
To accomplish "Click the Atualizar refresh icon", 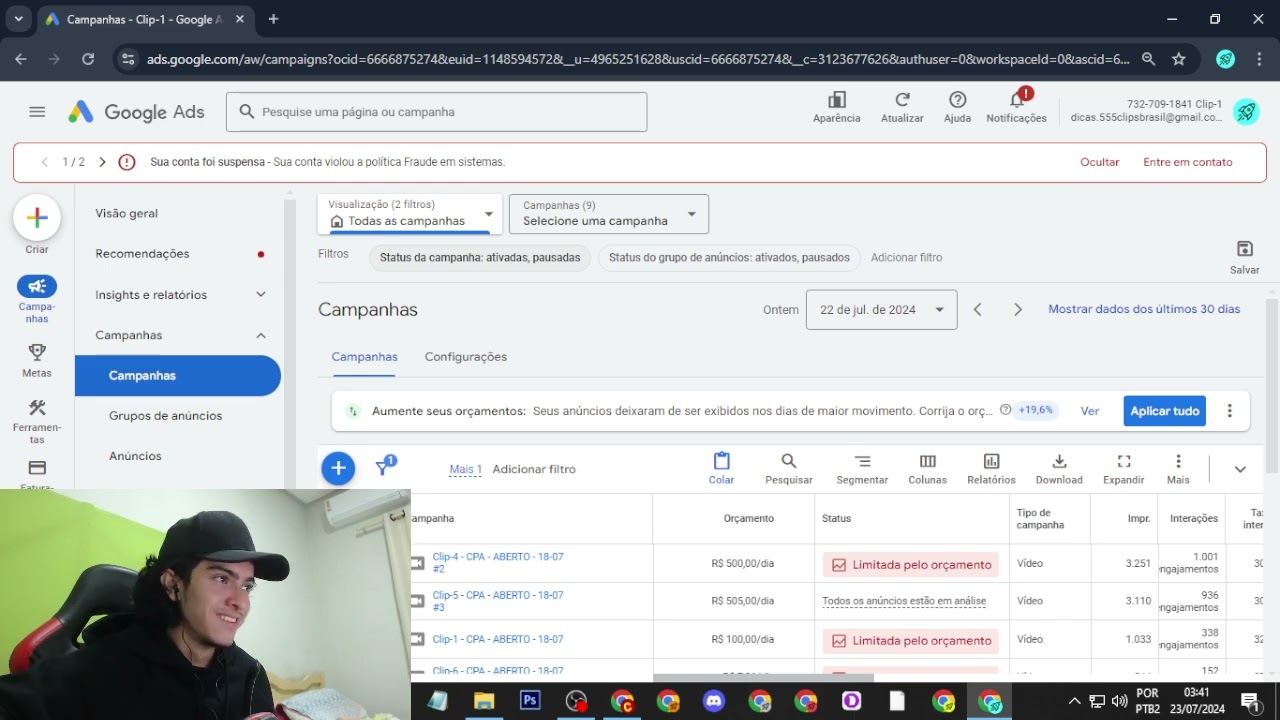I will (x=902, y=107).
